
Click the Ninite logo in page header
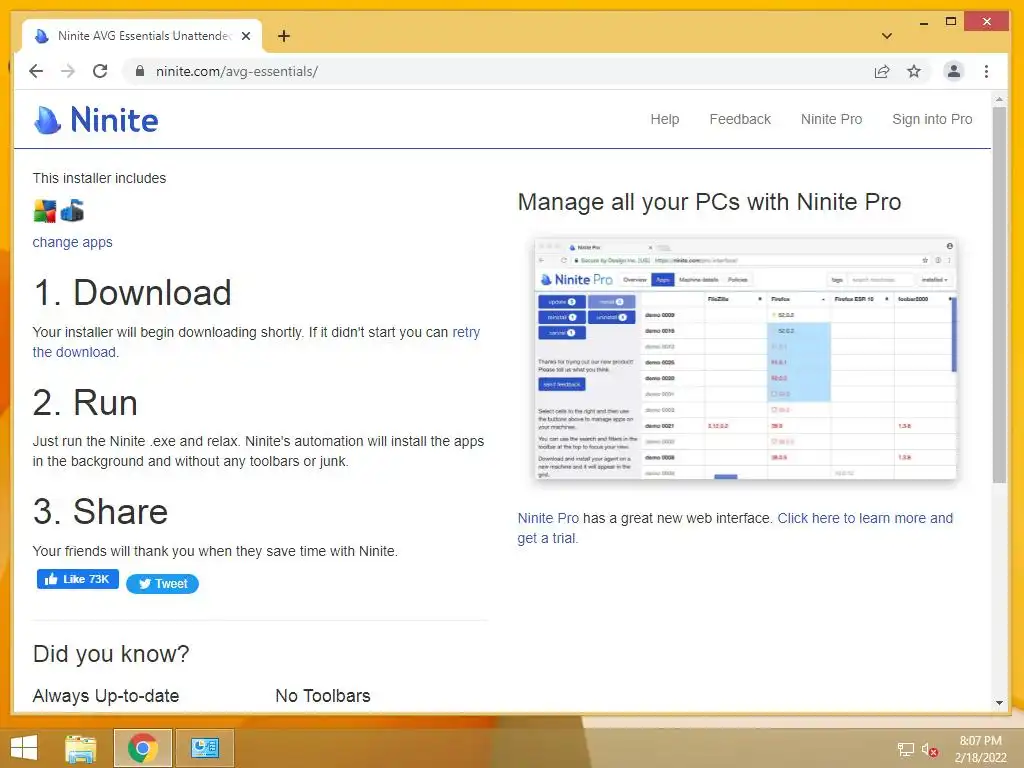pyautogui.click(x=96, y=120)
